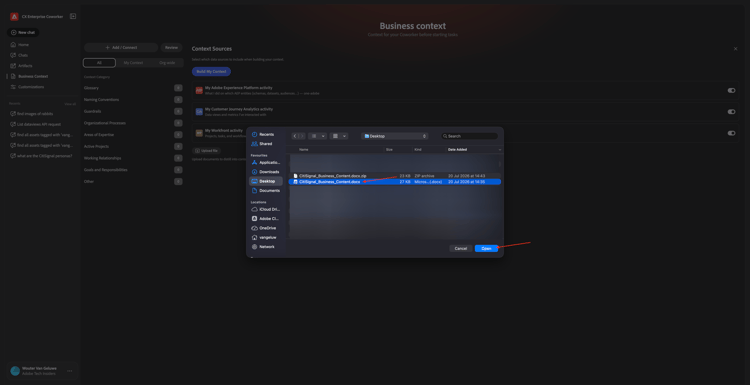
Task: Select CitiSignal_Business_Content.docx file
Action: click(395, 182)
